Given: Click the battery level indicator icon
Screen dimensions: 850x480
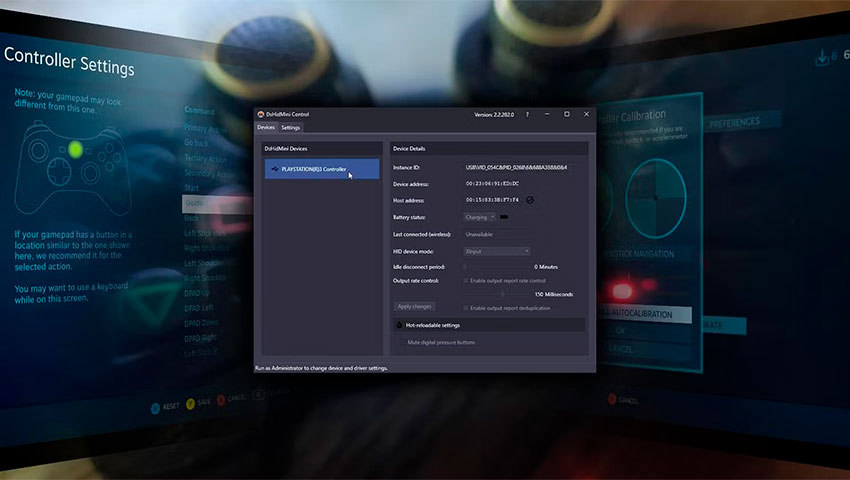Looking at the screenshot, I should [x=504, y=217].
